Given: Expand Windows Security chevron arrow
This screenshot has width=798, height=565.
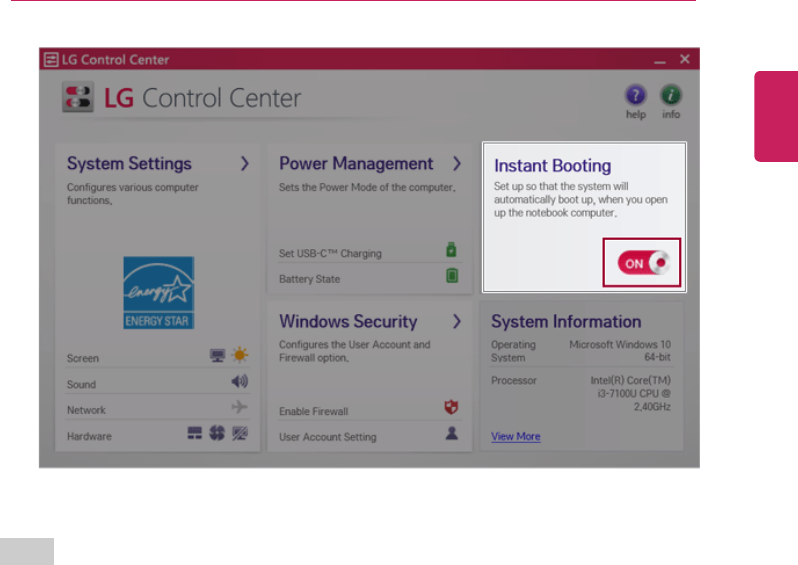Looking at the screenshot, I should pyautogui.click(x=457, y=321).
